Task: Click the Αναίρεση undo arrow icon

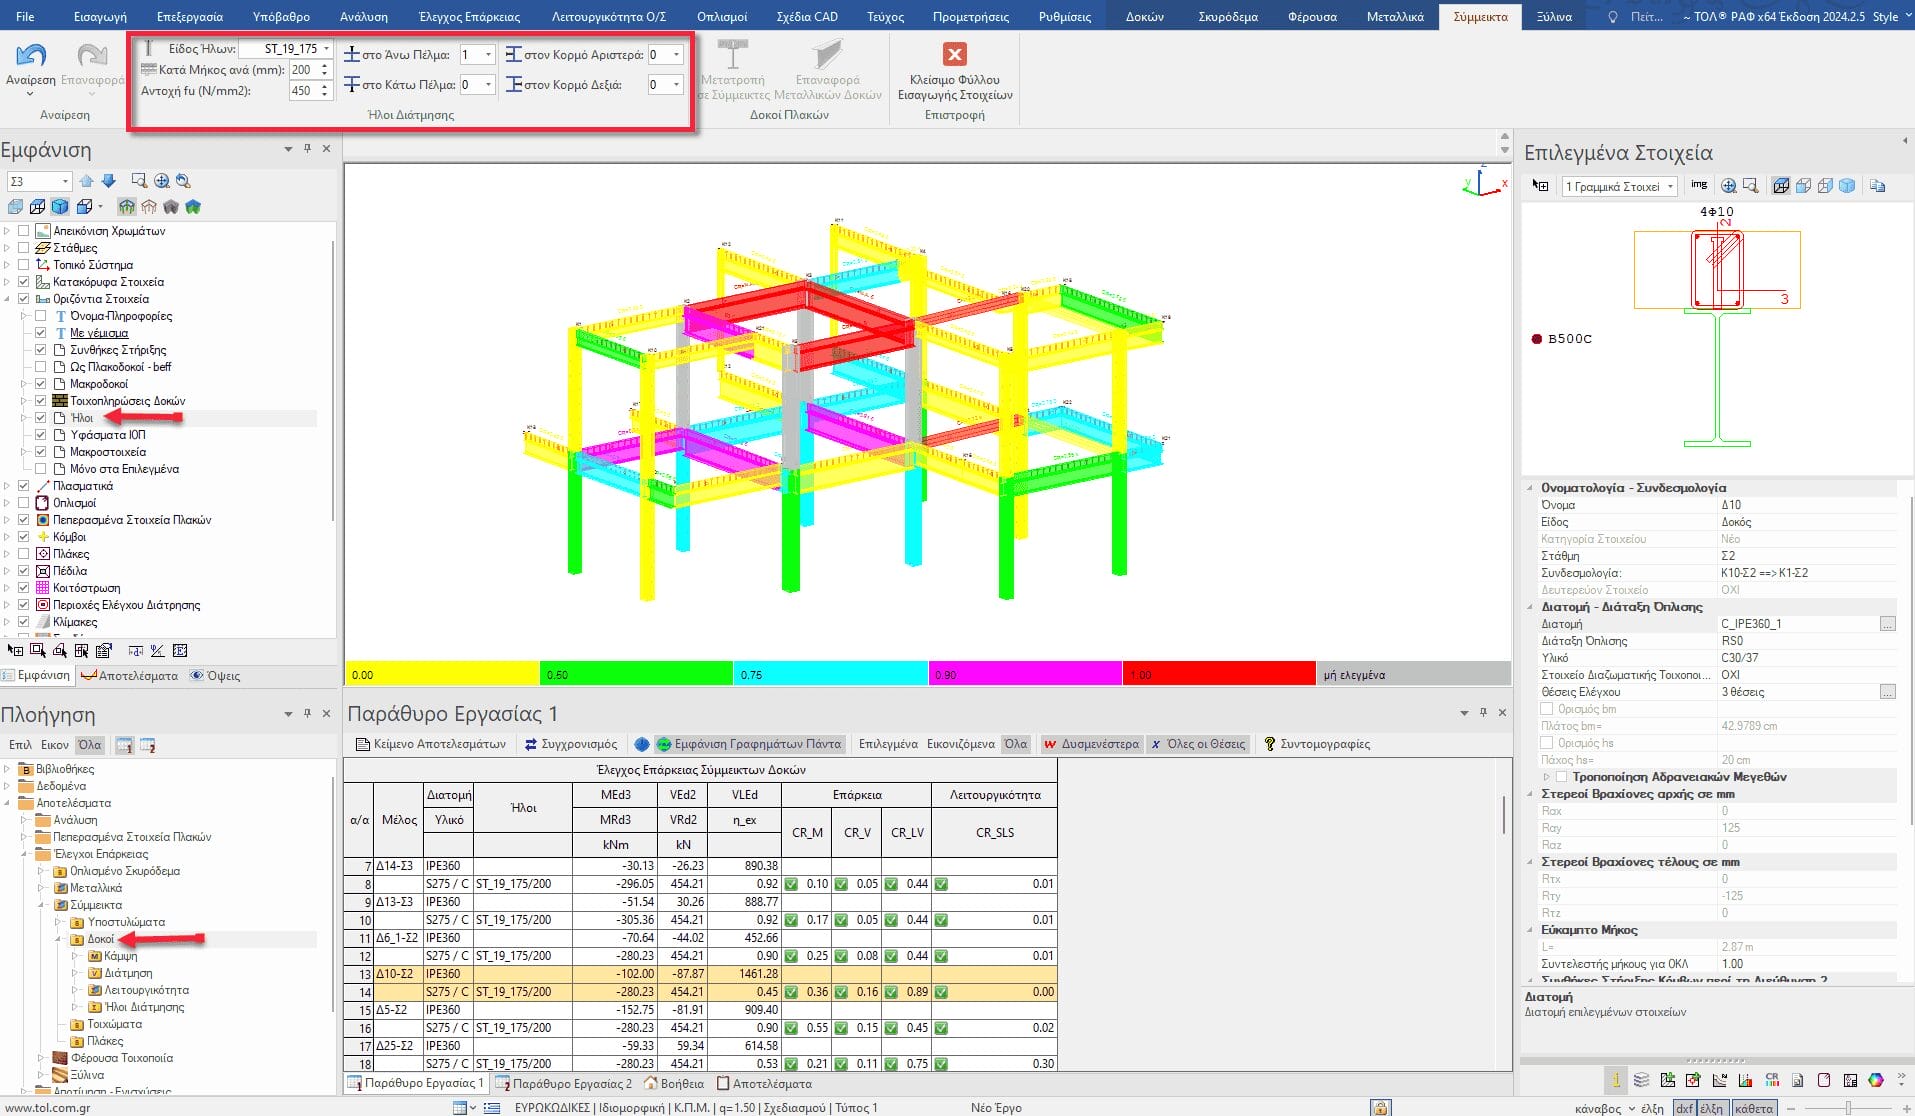Action: pos(31,57)
